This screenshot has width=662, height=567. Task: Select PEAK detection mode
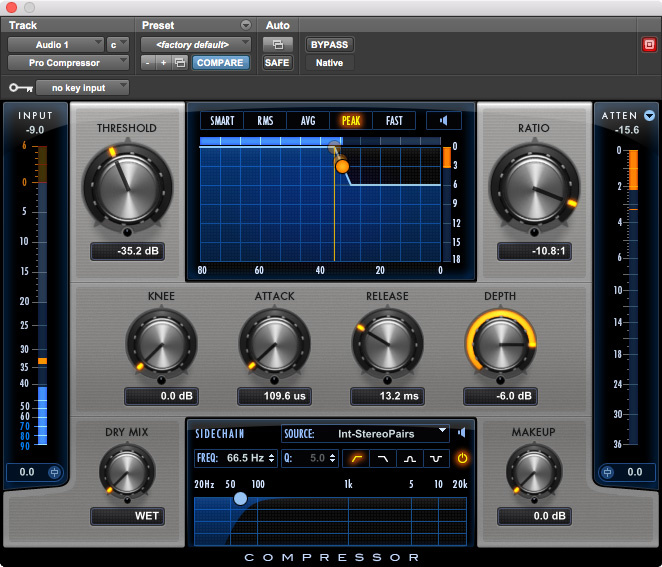(x=351, y=121)
